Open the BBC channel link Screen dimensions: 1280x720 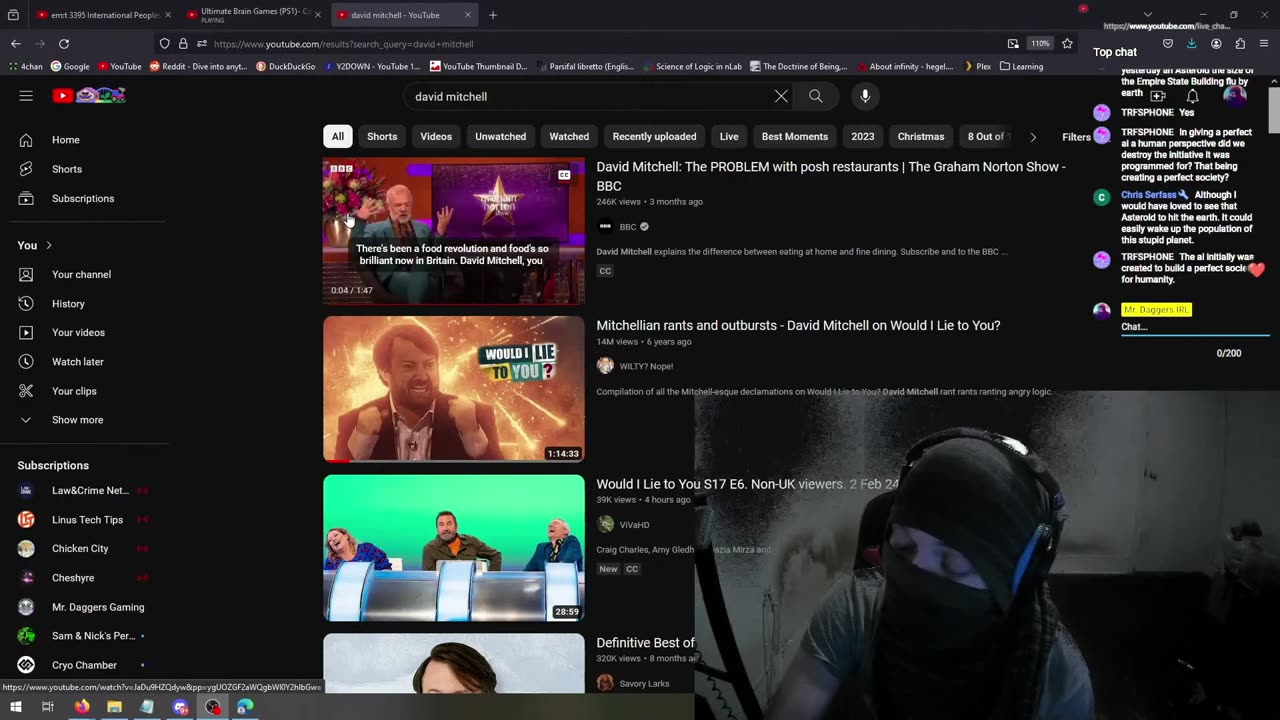coord(628,227)
